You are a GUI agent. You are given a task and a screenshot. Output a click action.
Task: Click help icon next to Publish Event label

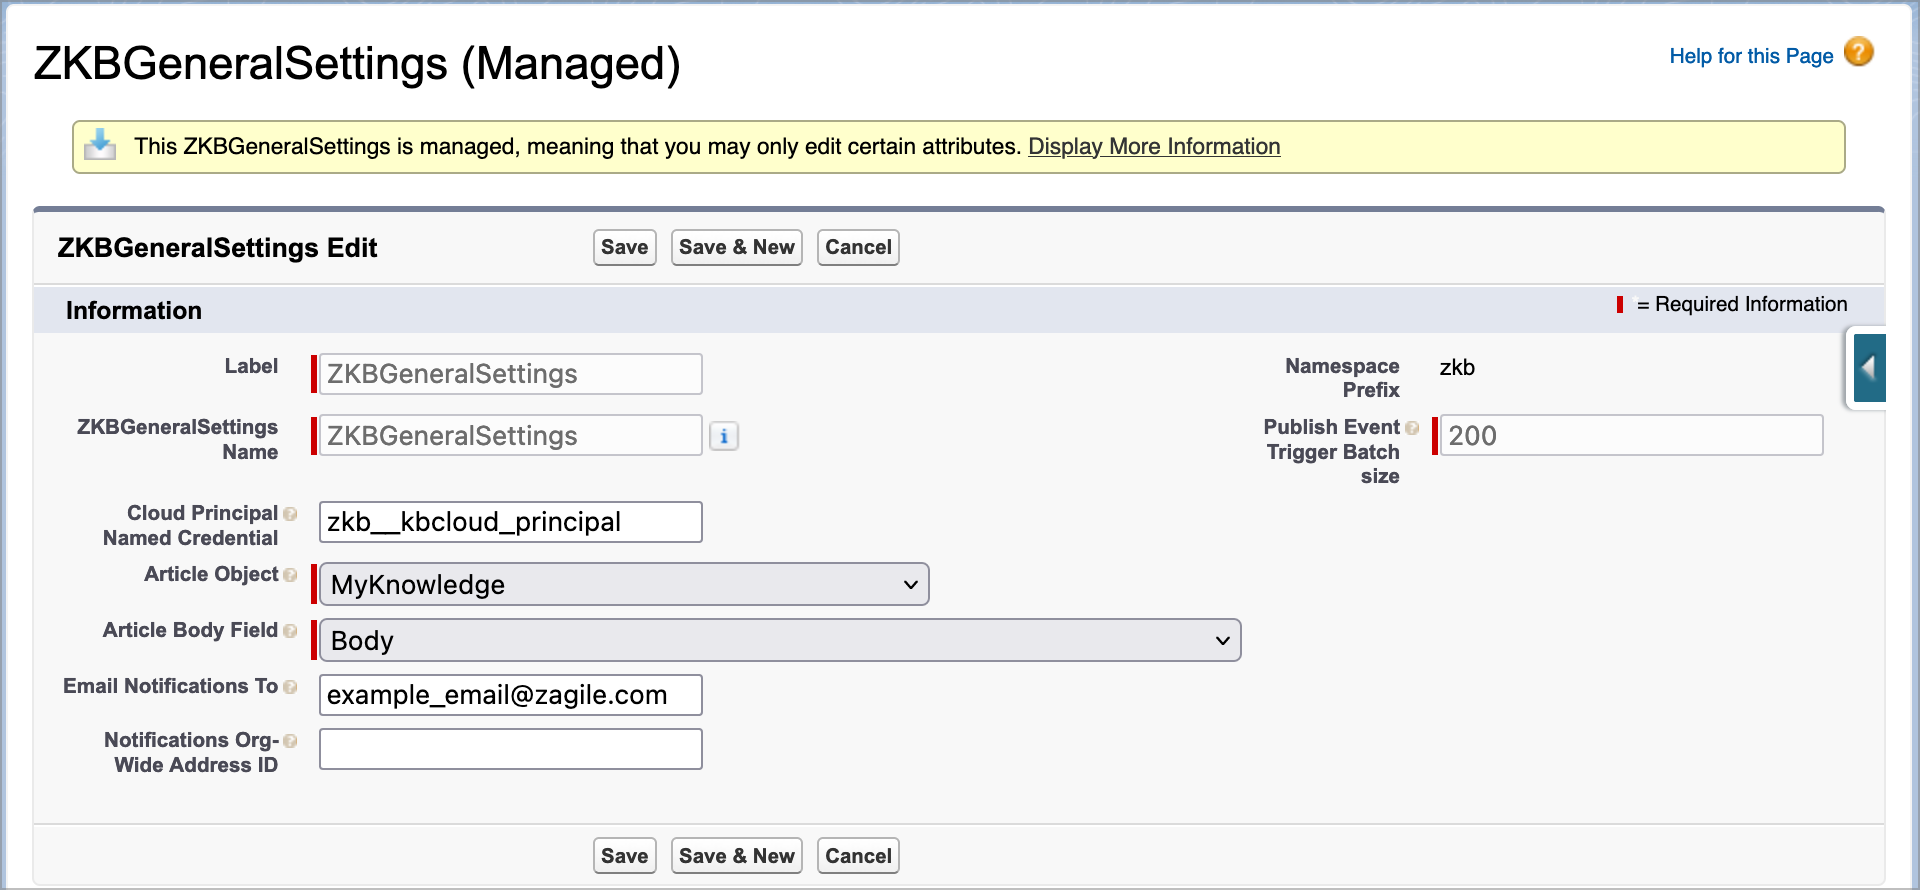[1412, 428]
